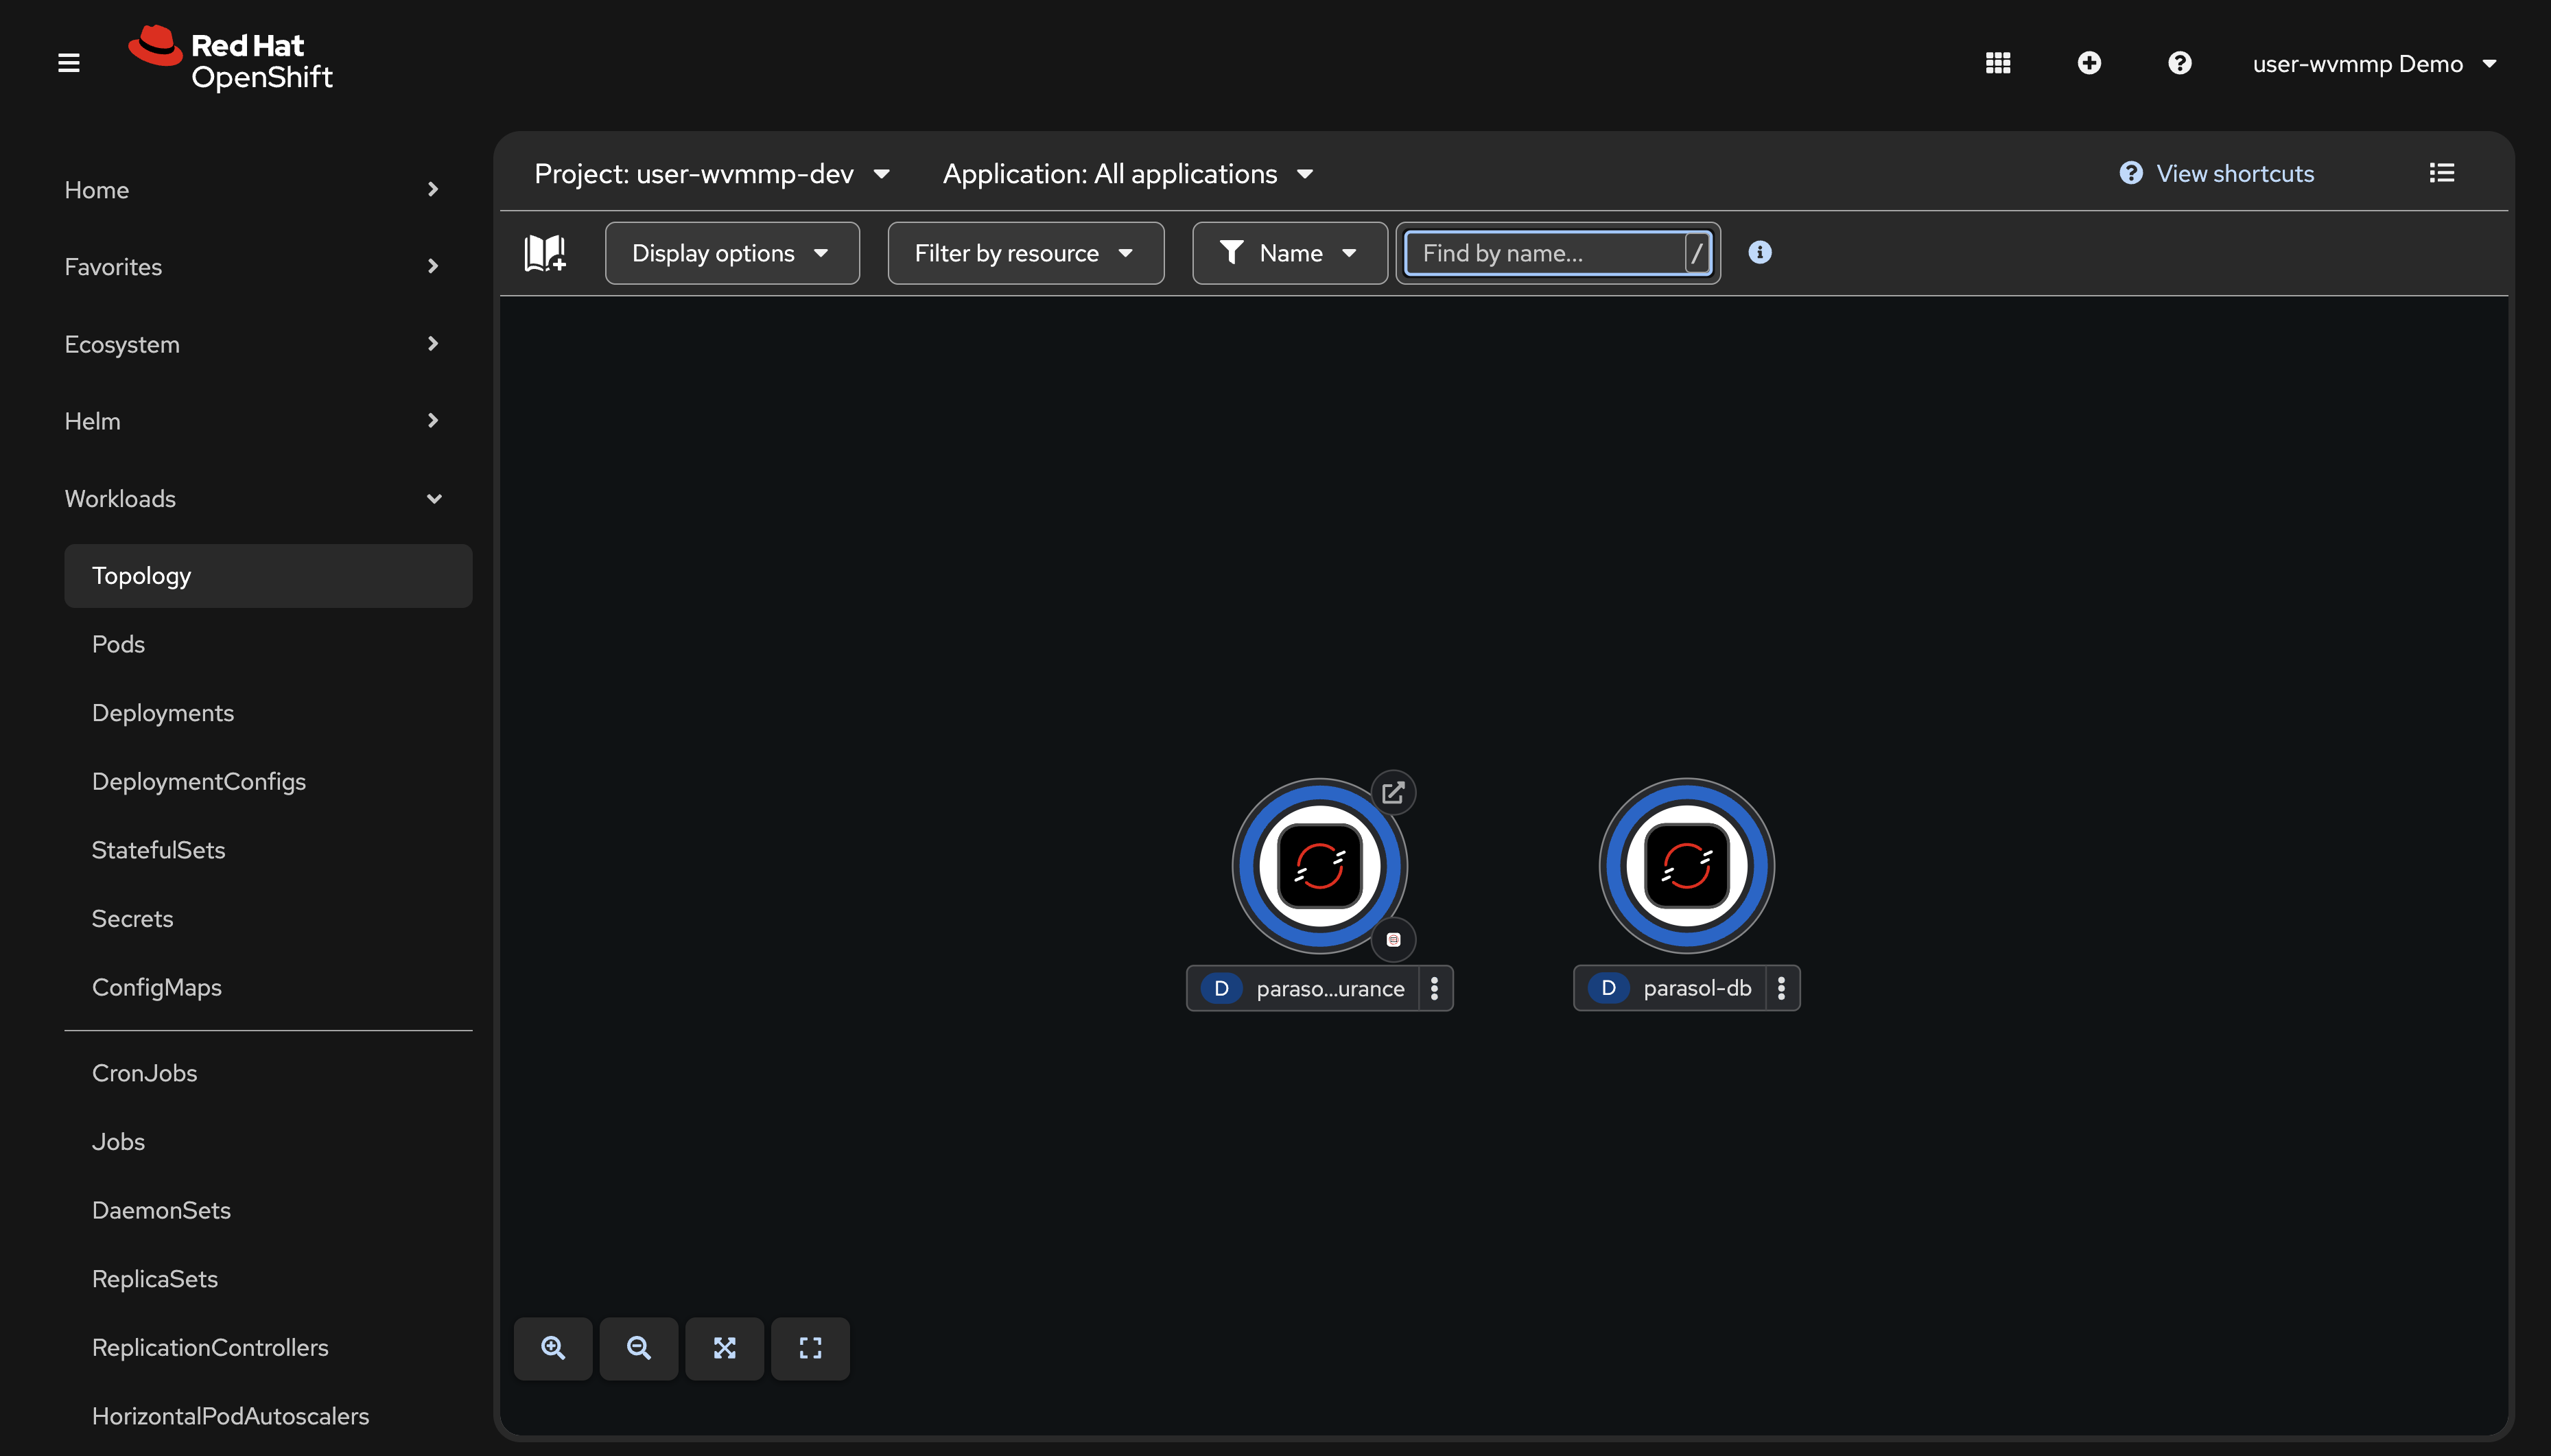Viewport: 2551px width, 1456px height.
Task: Go to Pods in the sidebar
Action: point(118,644)
